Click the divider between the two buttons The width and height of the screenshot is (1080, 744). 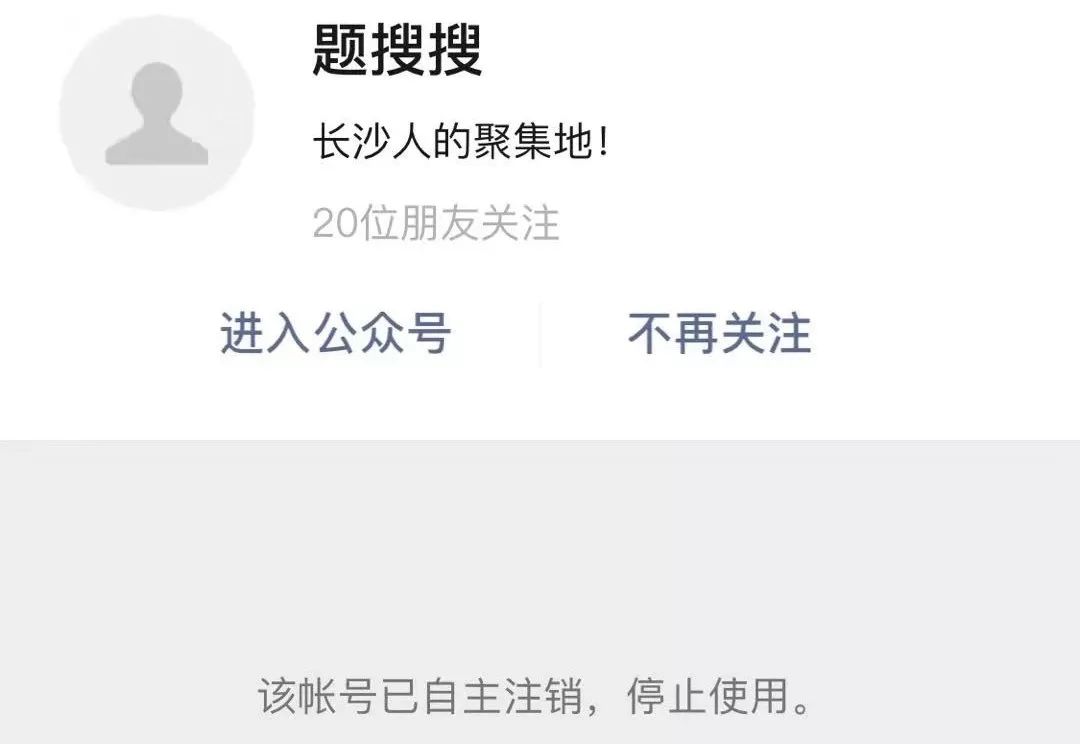click(x=540, y=333)
